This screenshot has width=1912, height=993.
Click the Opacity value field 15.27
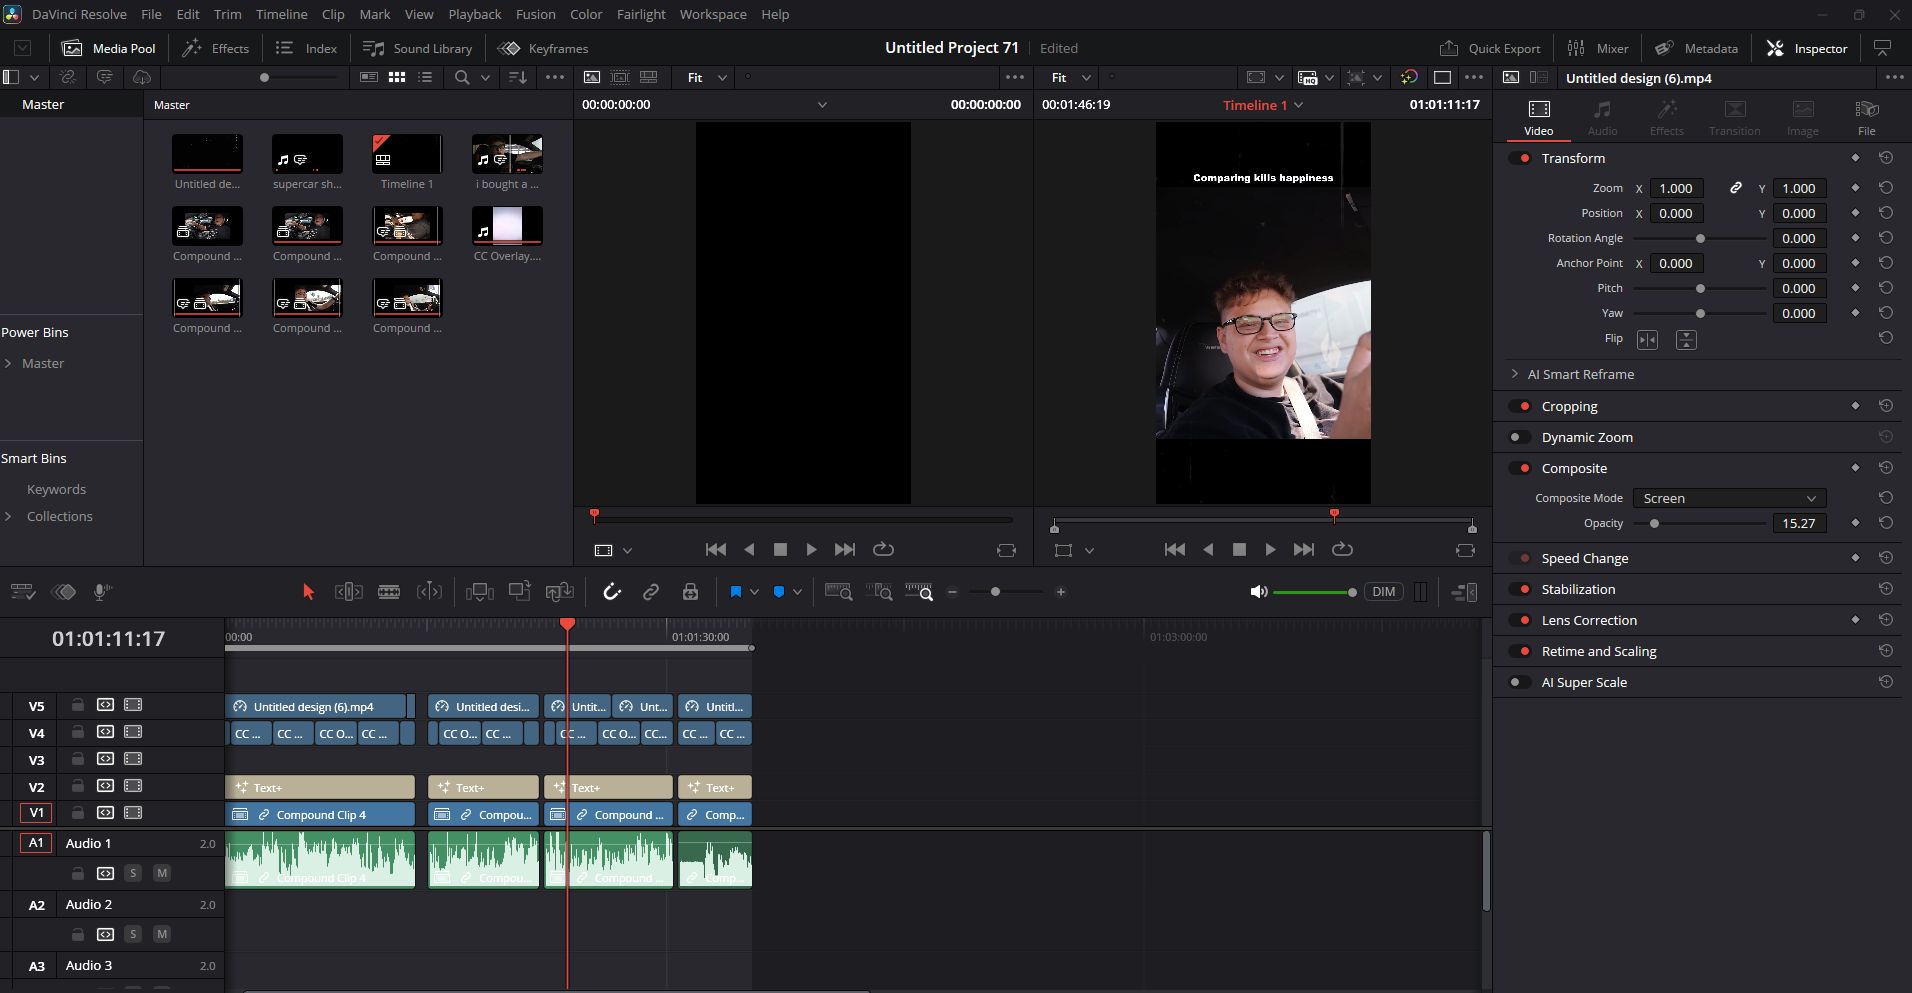[1799, 523]
